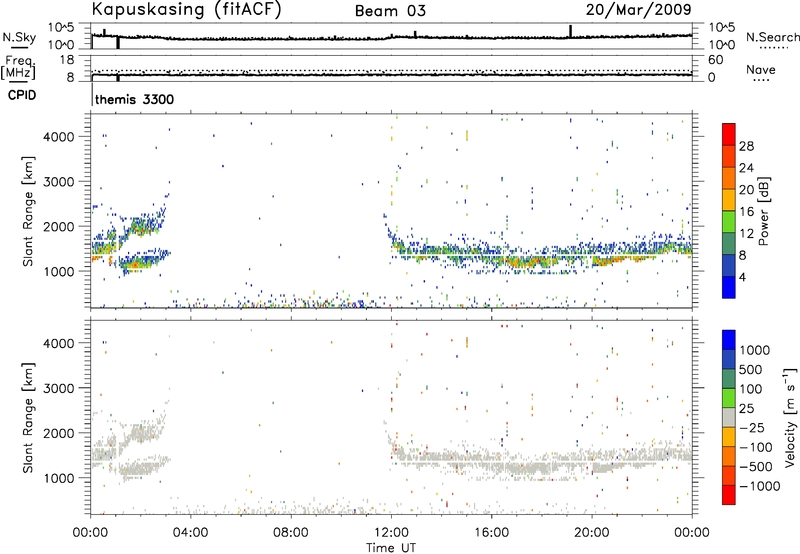Image resolution: width=800 pixels, height=554 pixels.
Task: Click the 16:00 time tick label
Action: (492, 533)
